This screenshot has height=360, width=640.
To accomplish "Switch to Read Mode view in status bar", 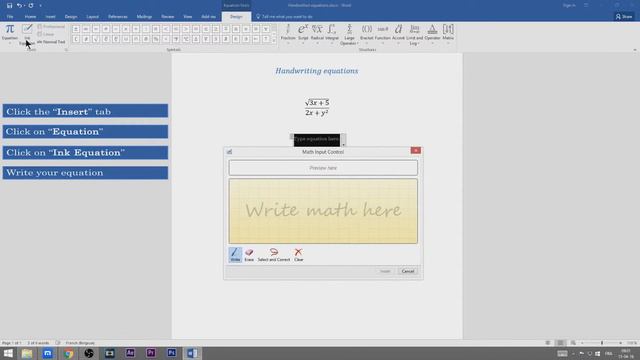I will (548, 343).
